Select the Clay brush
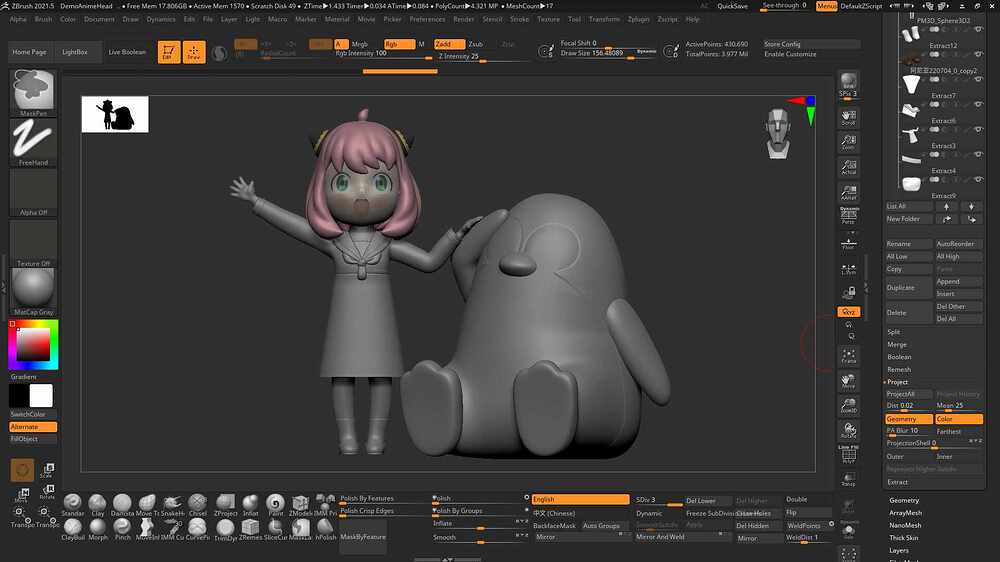The width and height of the screenshot is (1000, 562). point(98,504)
